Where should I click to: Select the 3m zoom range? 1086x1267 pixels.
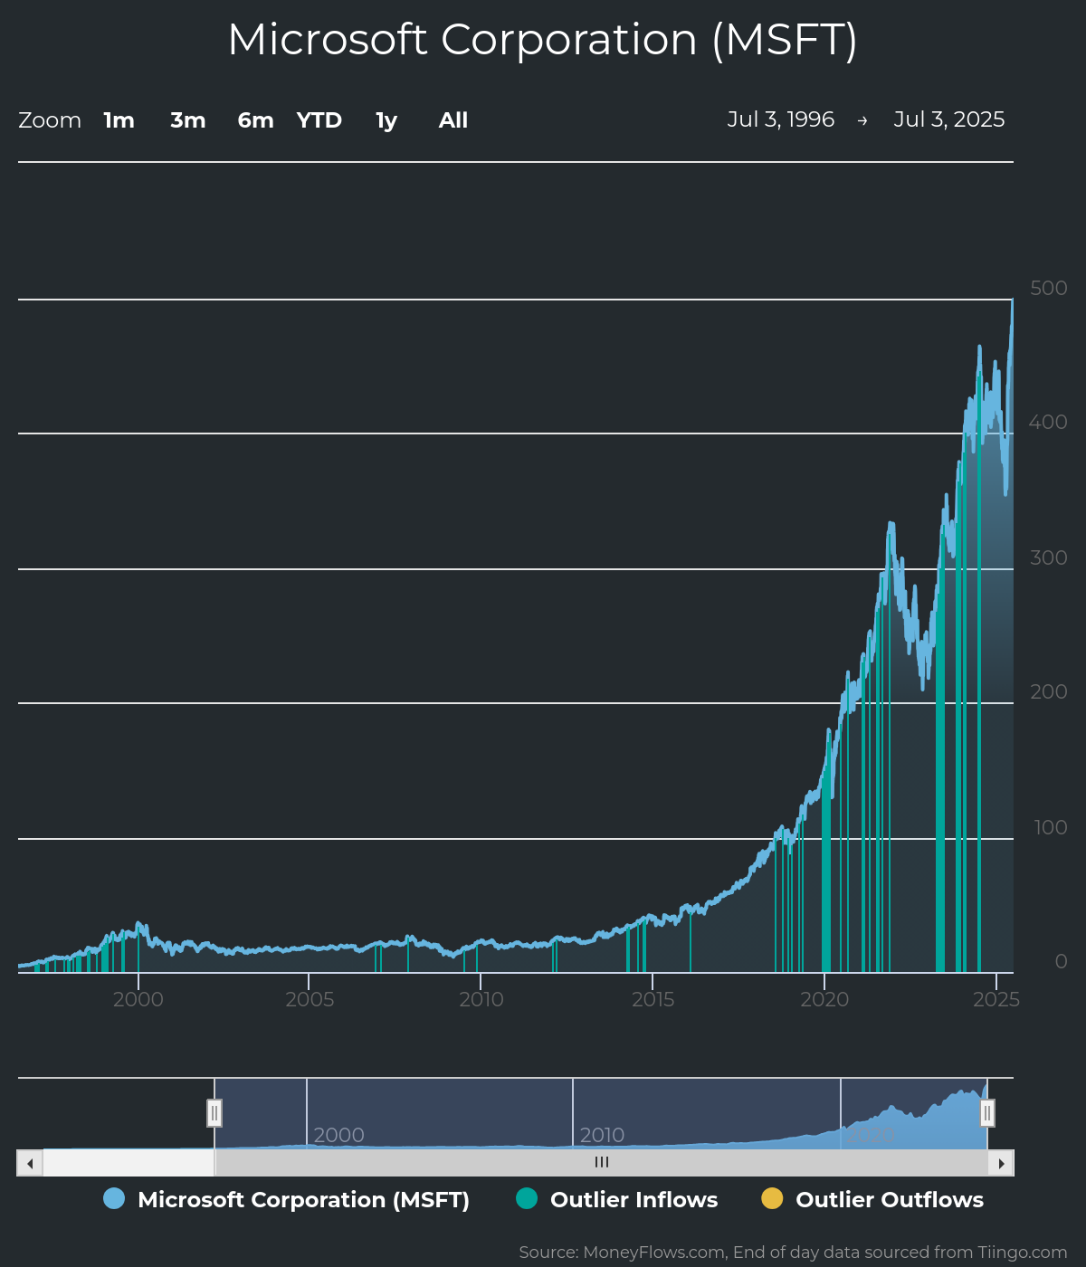pyautogui.click(x=188, y=120)
